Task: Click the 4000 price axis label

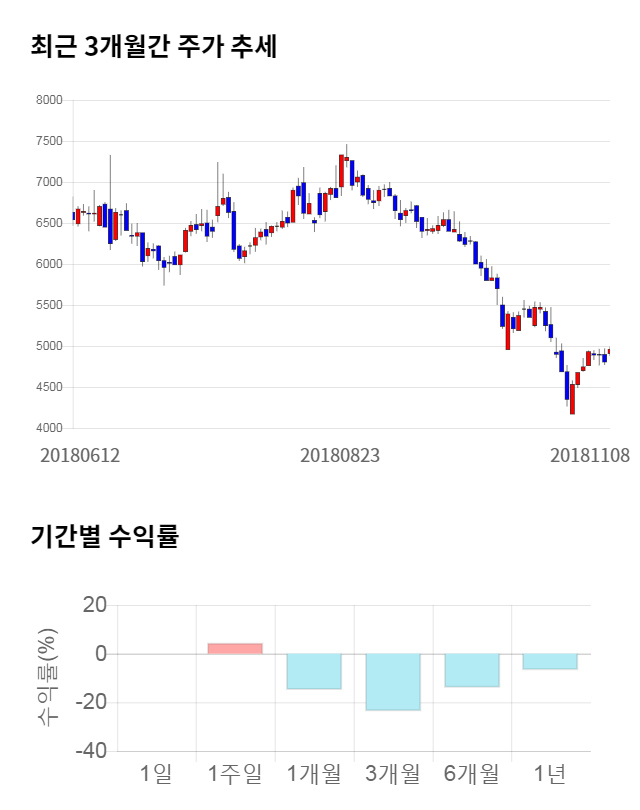Action: [50, 428]
